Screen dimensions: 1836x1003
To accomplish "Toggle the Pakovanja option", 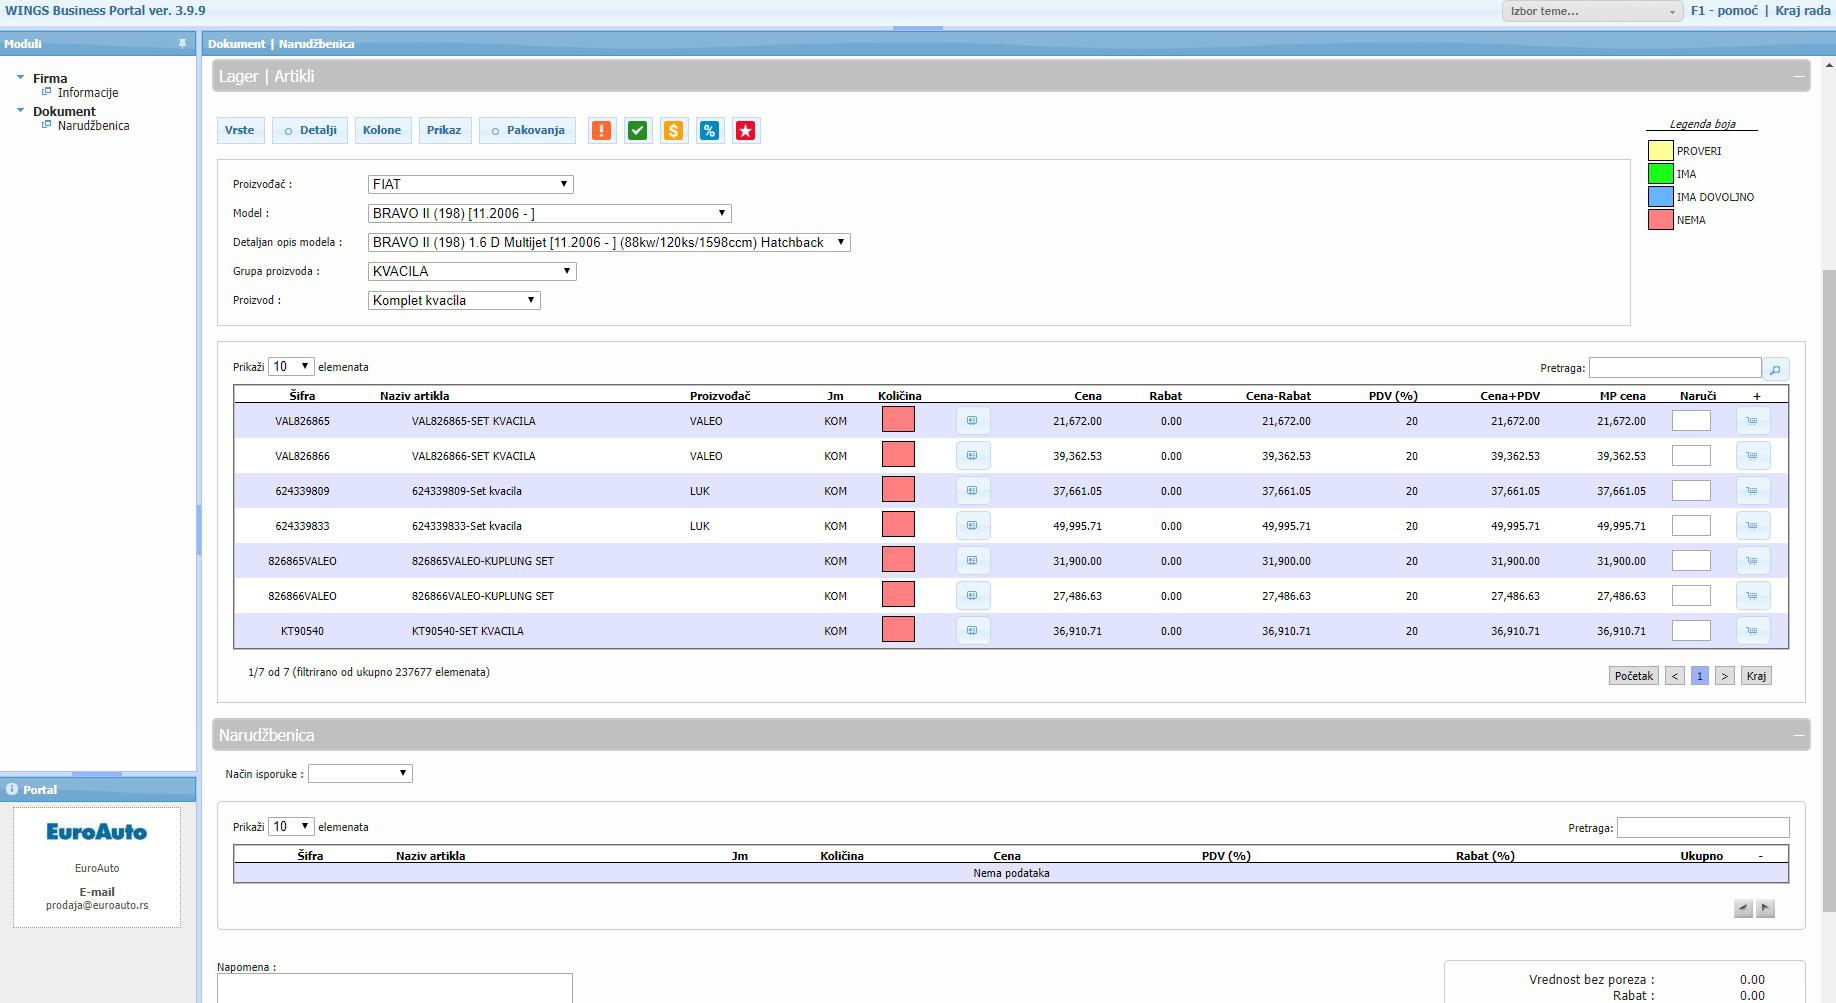I will (x=528, y=131).
